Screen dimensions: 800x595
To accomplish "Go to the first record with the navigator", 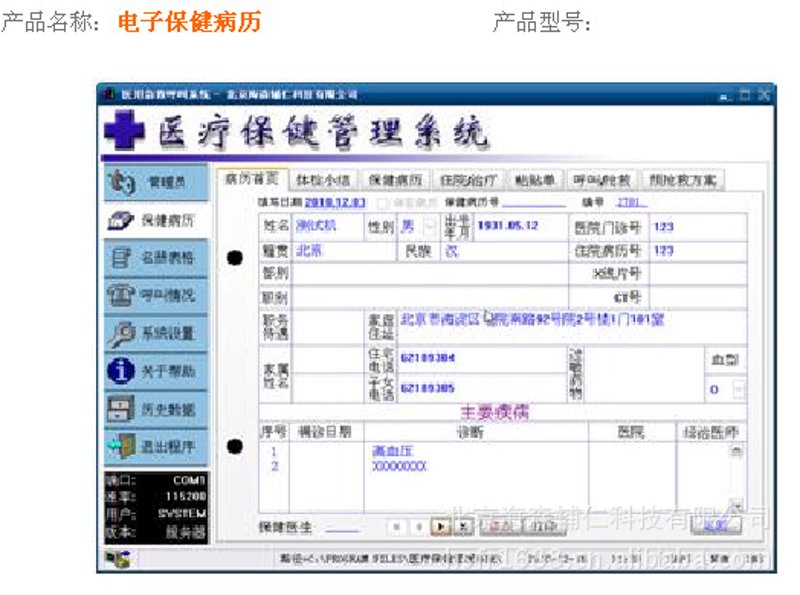I will tap(396, 527).
